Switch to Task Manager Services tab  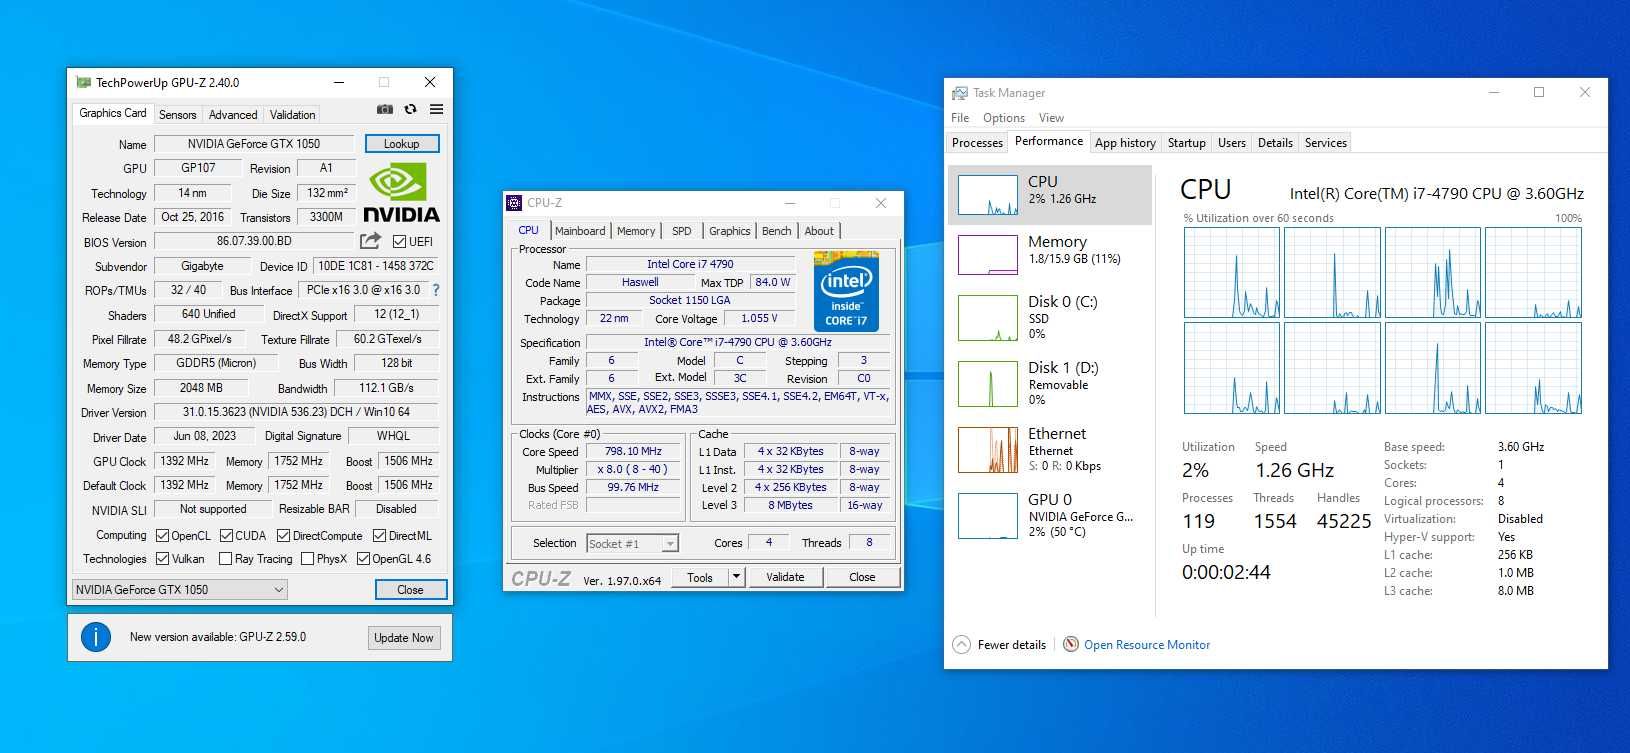(x=1326, y=142)
